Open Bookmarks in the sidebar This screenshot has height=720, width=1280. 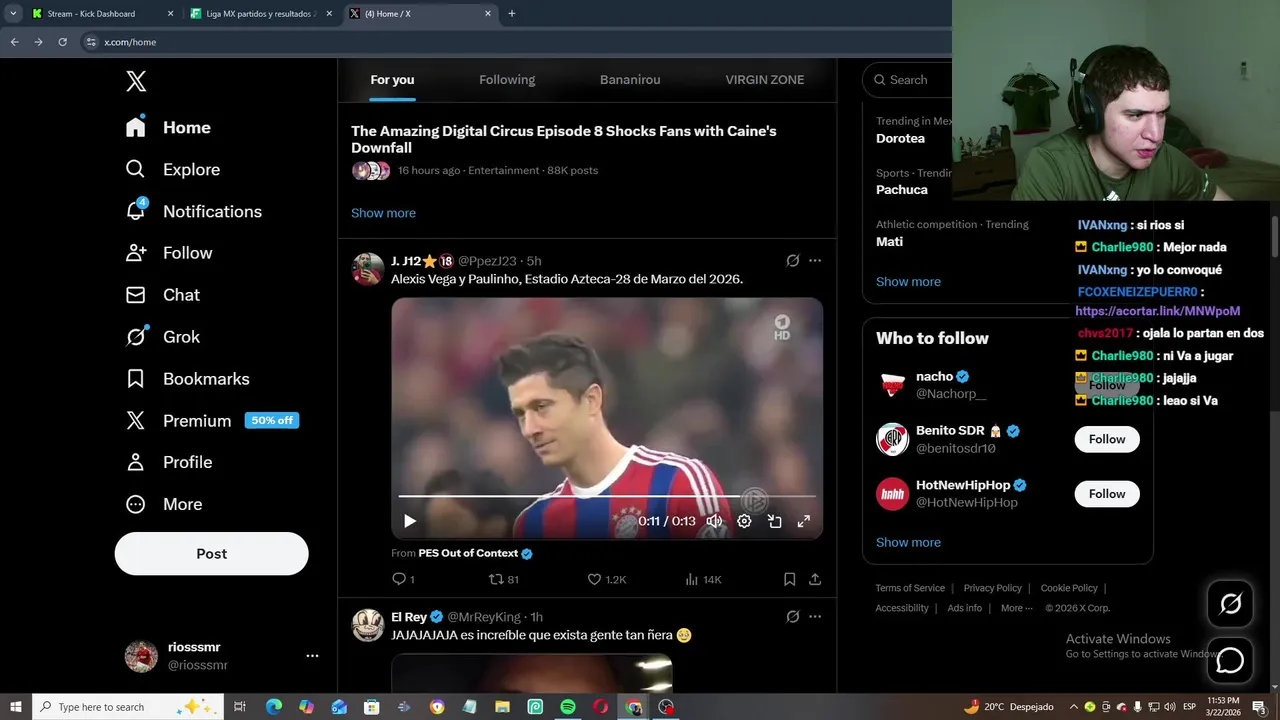tap(187, 379)
